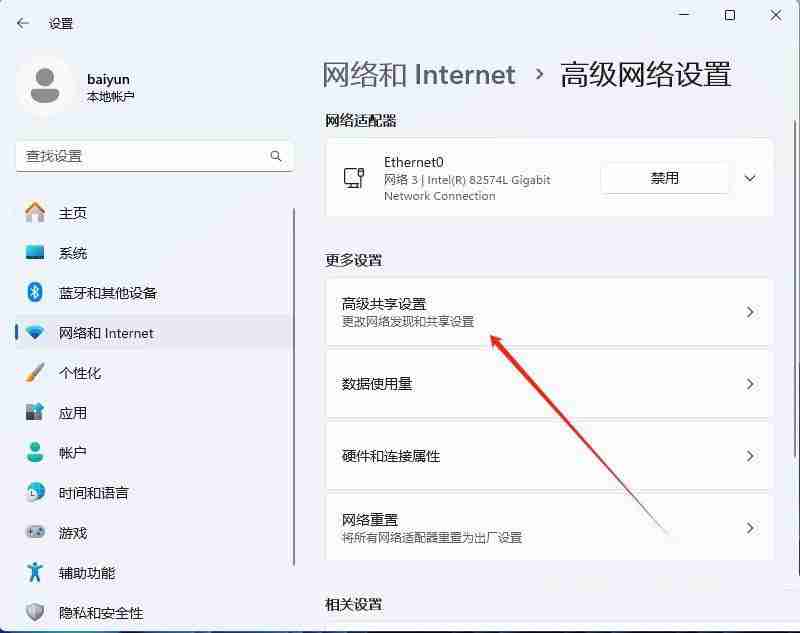Expand the 网络重置 section
The height and width of the screenshot is (633, 800).
(750, 528)
